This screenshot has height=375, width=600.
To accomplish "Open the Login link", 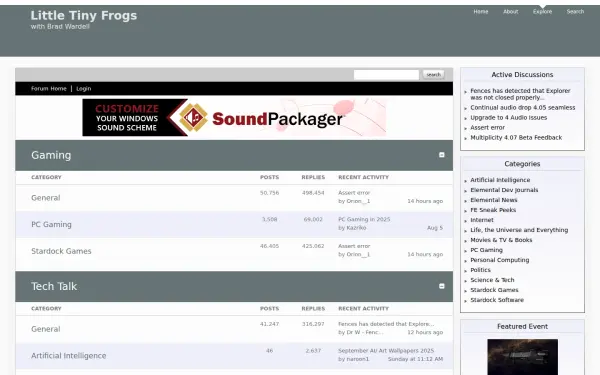I will pyautogui.click(x=83, y=88).
